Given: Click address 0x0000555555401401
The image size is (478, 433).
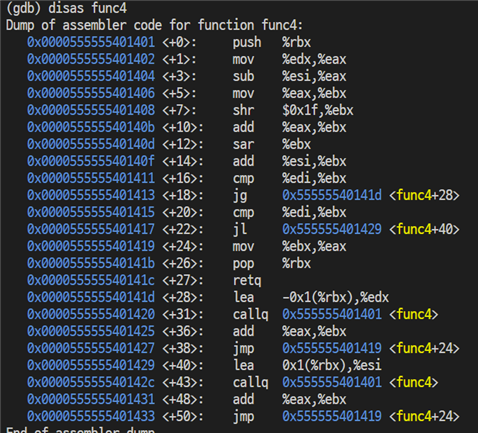Looking at the screenshot, I should coord(91,42).
